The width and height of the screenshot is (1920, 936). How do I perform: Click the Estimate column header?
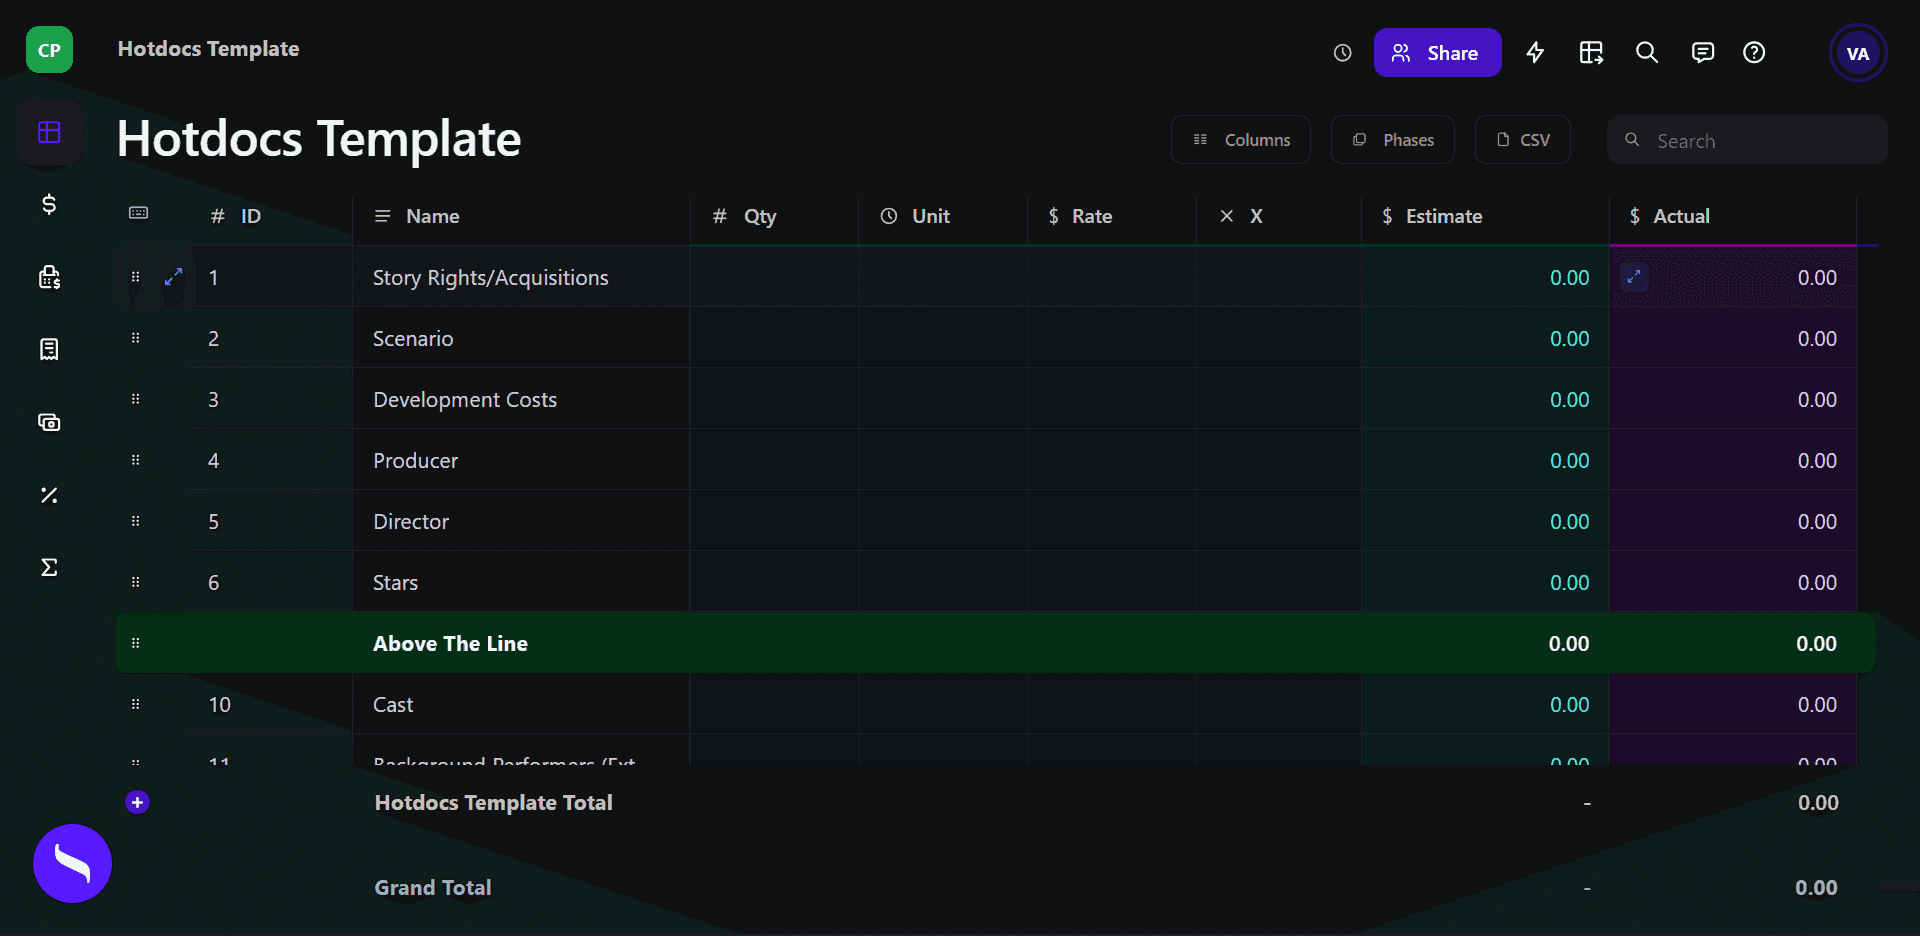click(x=1443, y=216)
